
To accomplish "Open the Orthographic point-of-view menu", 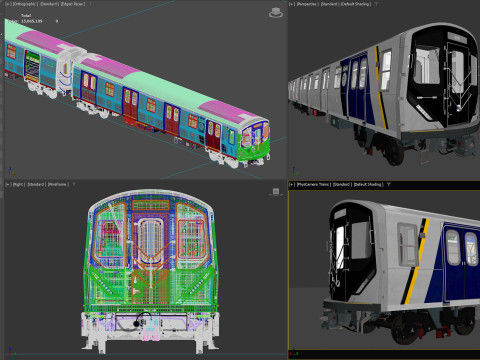I will coord(25,4).
